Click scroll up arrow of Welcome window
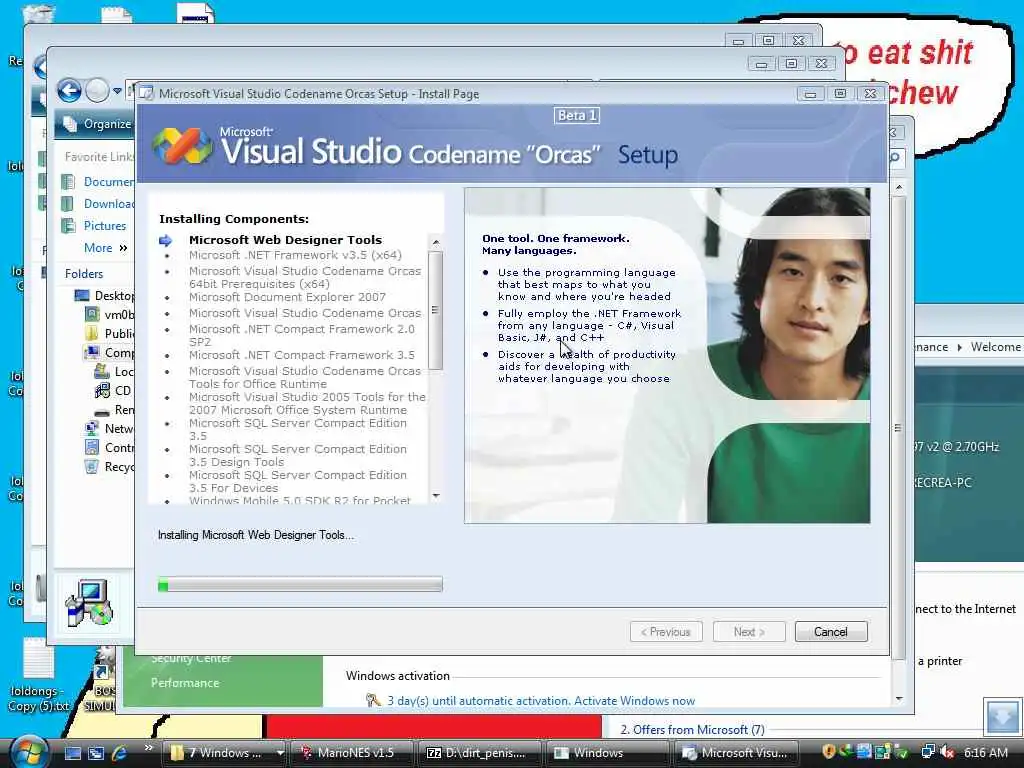Image resolution: width=1024 pixels, height=768 pixels. 899,187
